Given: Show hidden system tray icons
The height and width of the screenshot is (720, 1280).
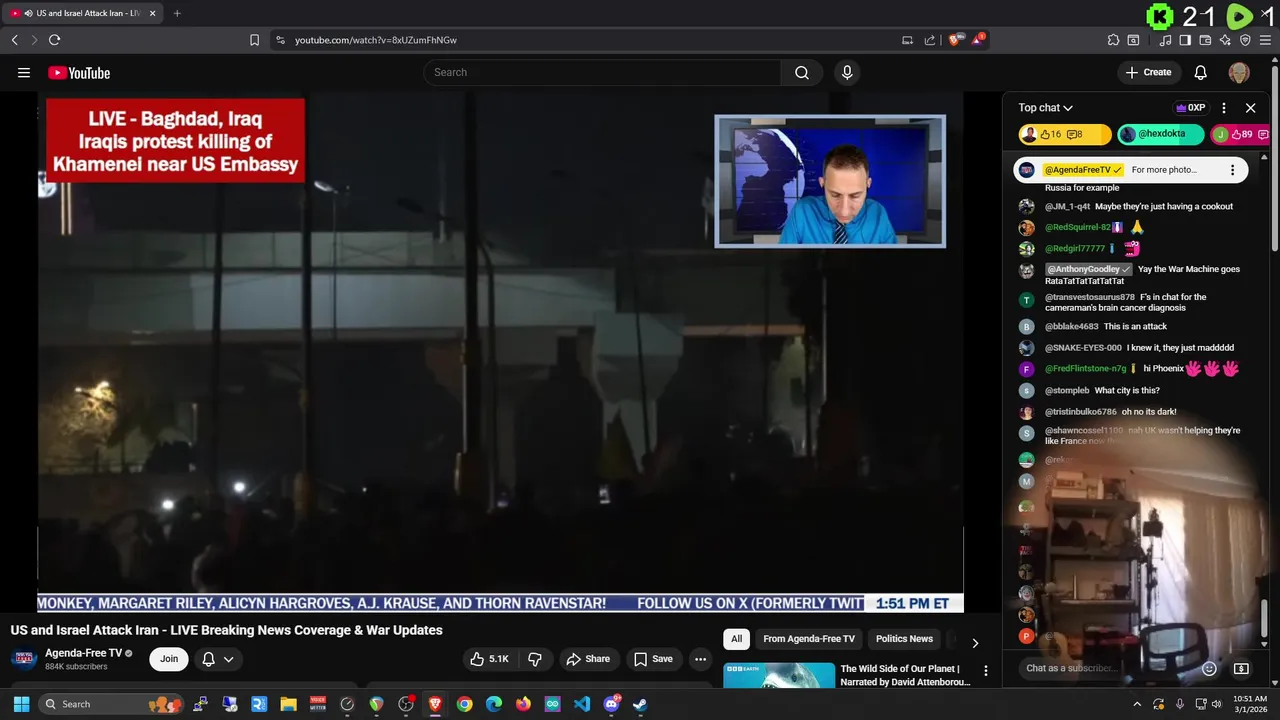Looking at the screenshot, I should pyautogui.click(x=1137, y=704).
